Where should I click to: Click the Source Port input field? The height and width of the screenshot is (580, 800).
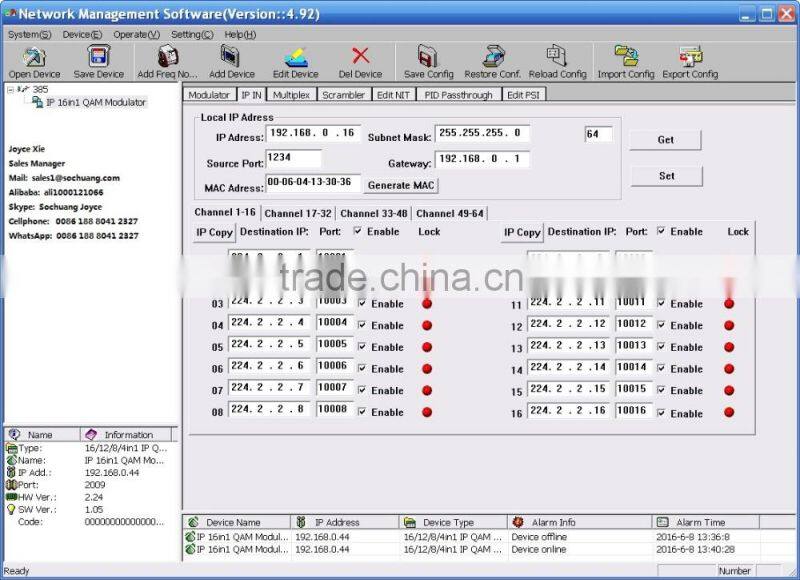293,158
